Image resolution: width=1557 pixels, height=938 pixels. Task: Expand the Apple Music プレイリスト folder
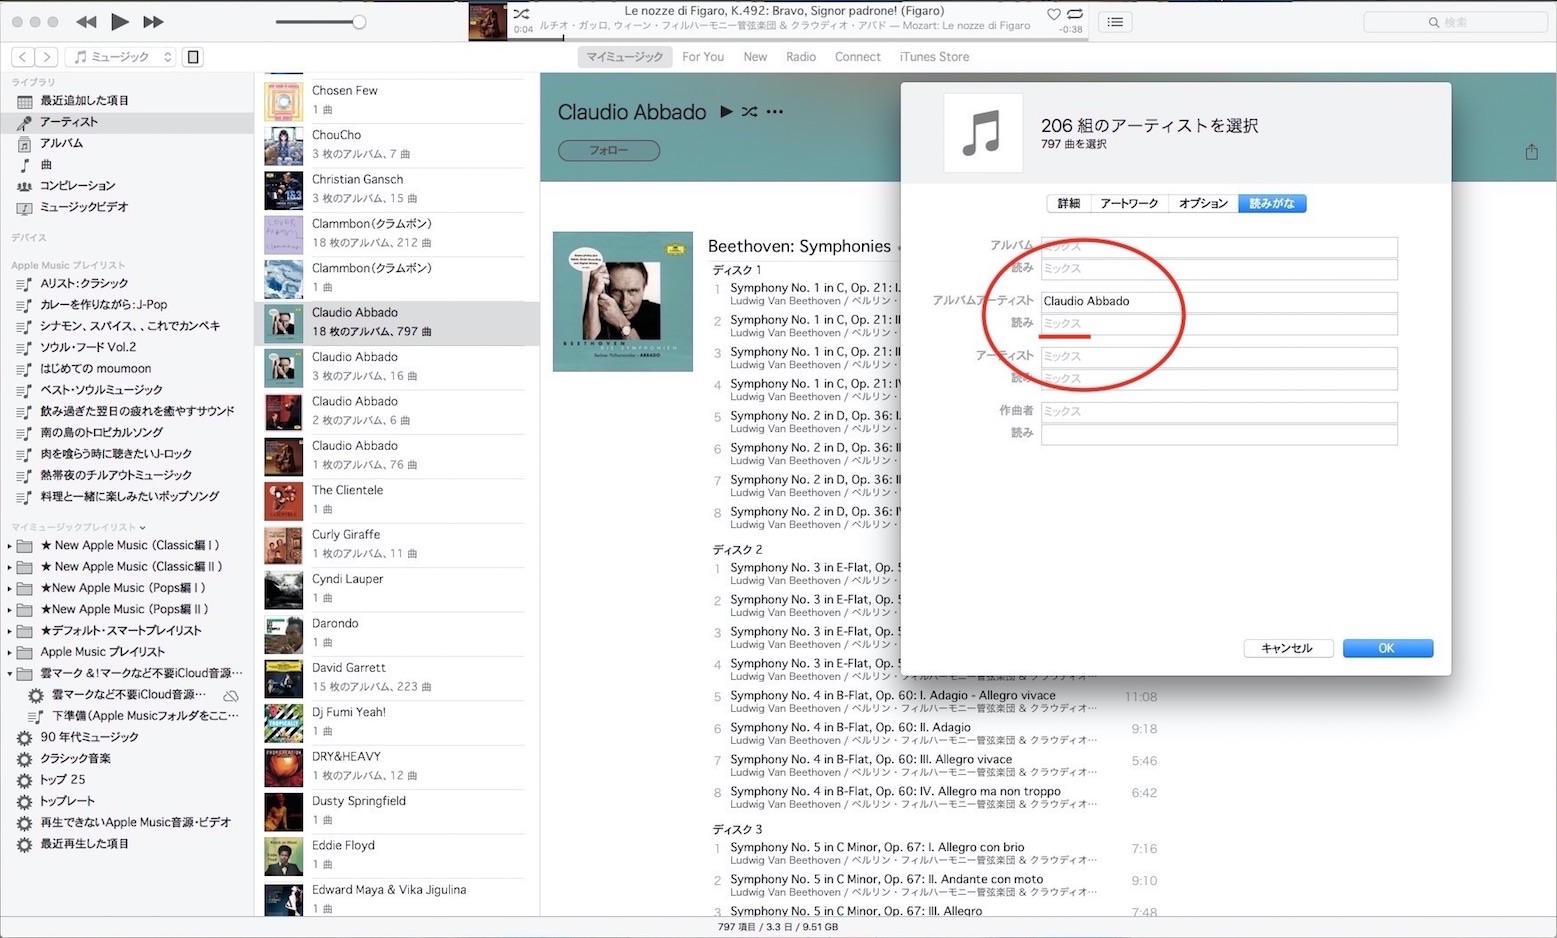9,652
